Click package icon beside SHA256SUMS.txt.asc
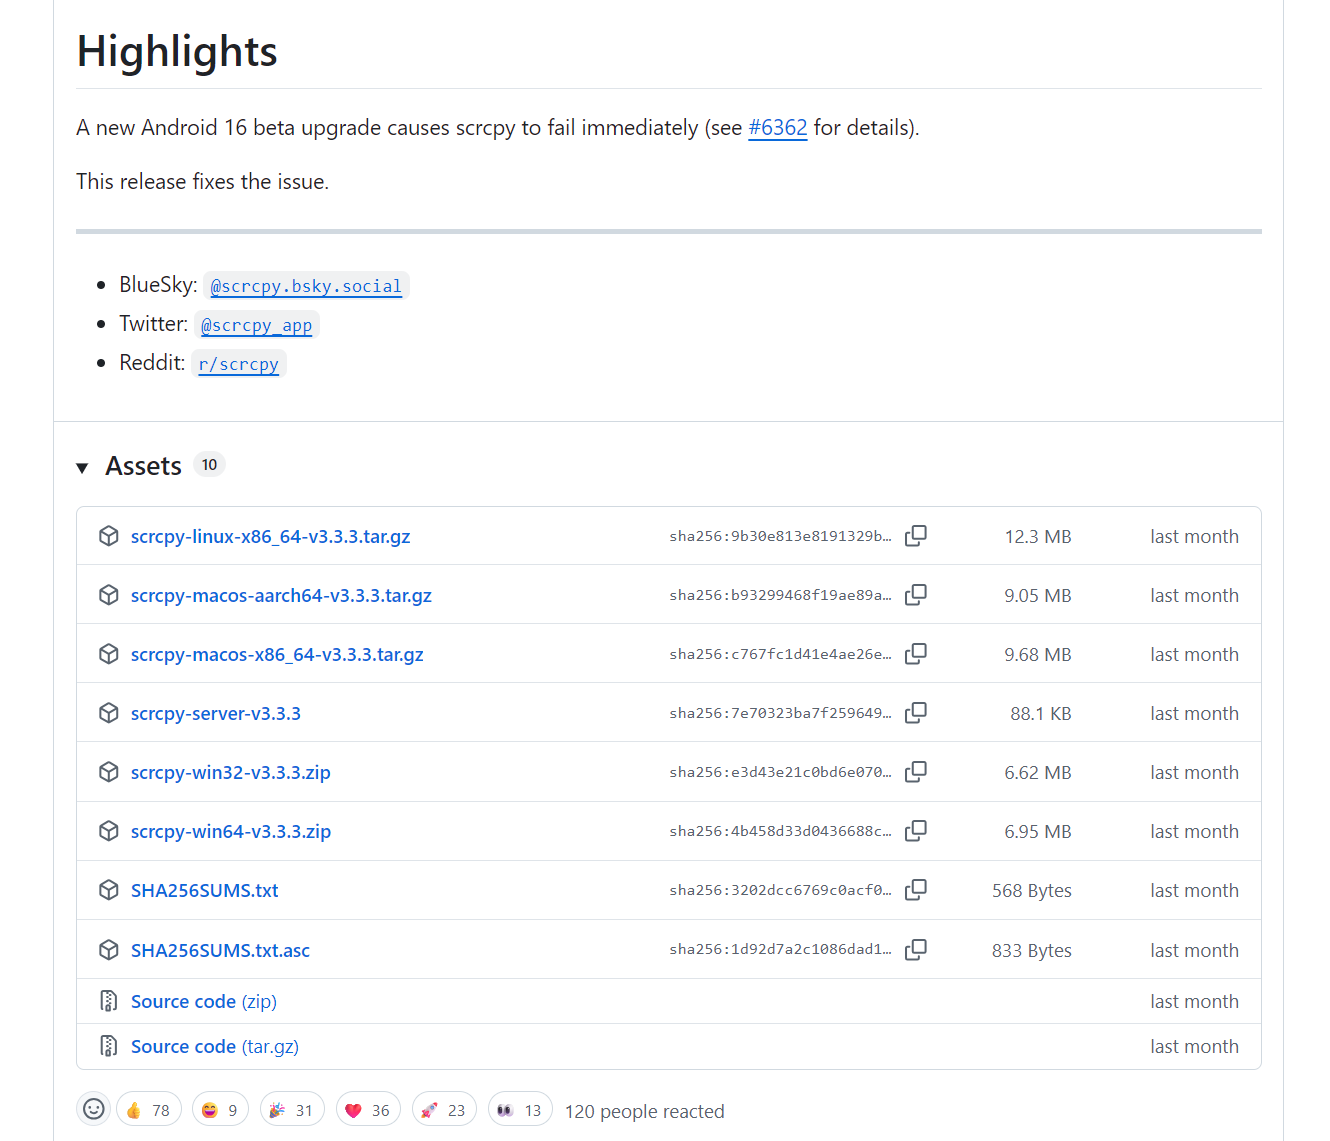1330x1141 pixels. pos(109,950)
